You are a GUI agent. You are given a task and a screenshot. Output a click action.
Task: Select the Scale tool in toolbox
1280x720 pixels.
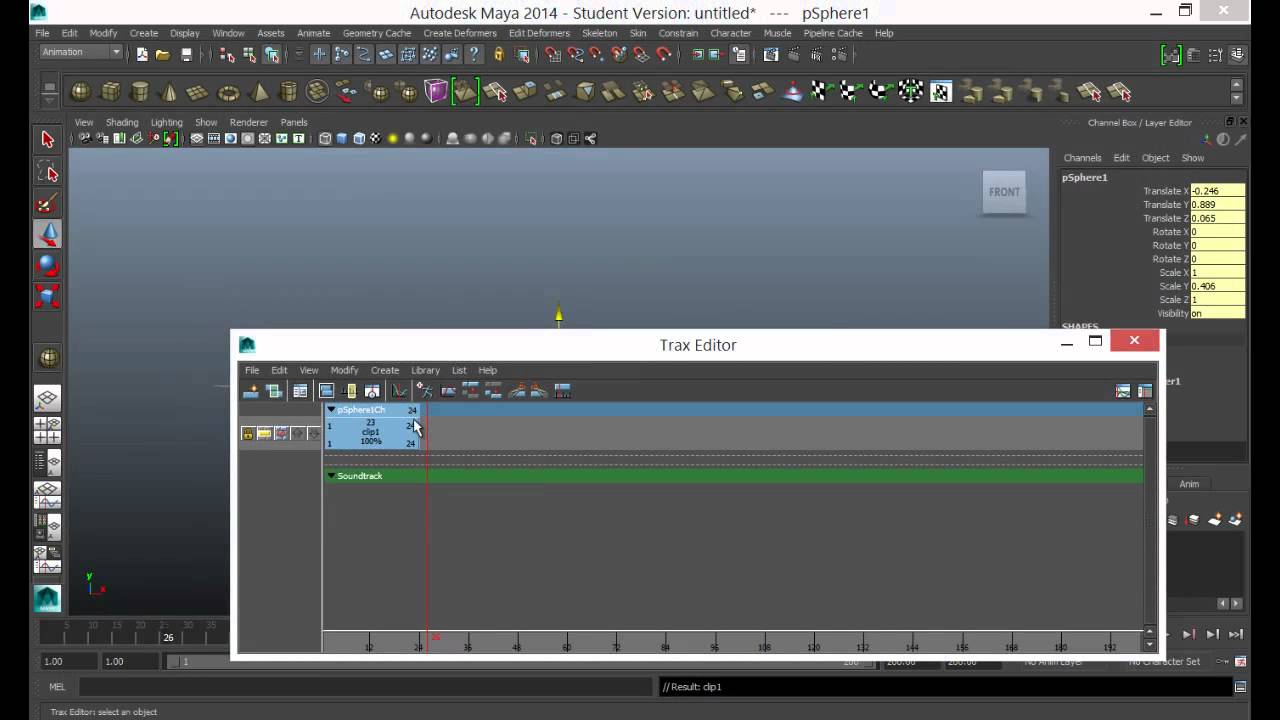coord(47,296)
